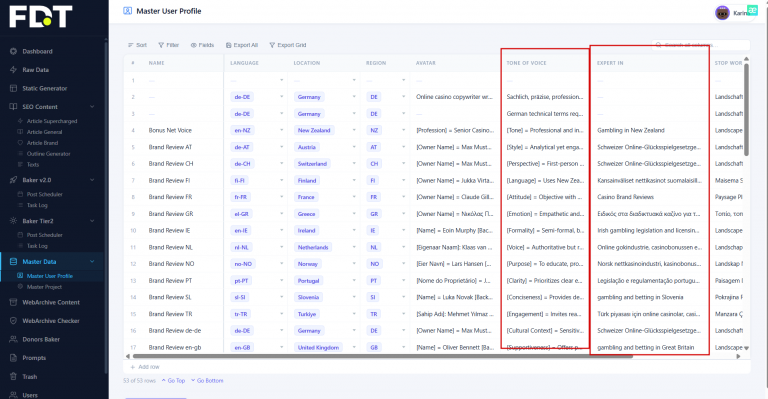Viewport: 768px width, 399px height.
Task: Click the Sort toolbar button
Action: [137, 45]
